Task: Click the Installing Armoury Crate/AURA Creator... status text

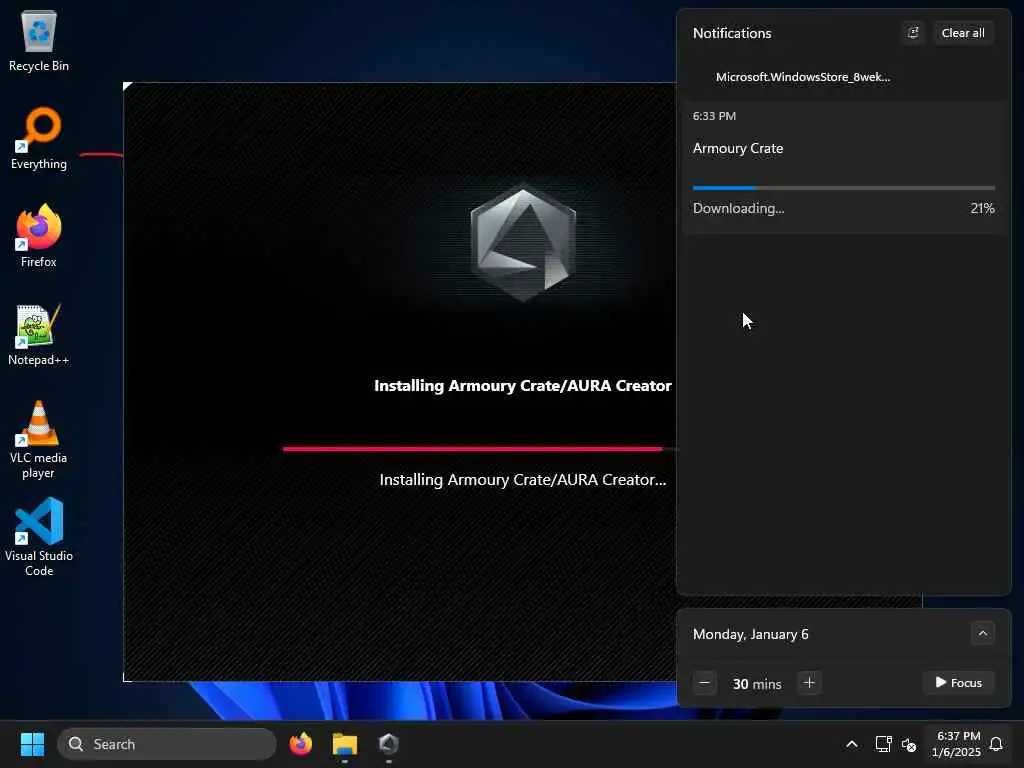Action: (x=522, y=479)
